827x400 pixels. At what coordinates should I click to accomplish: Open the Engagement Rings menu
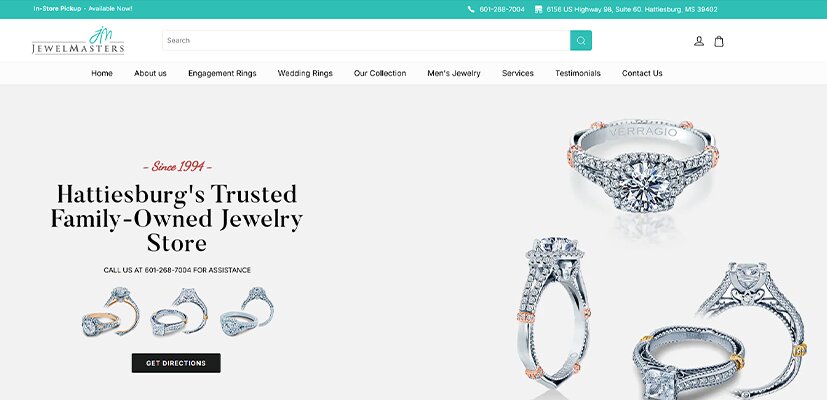tap(222, 73)
